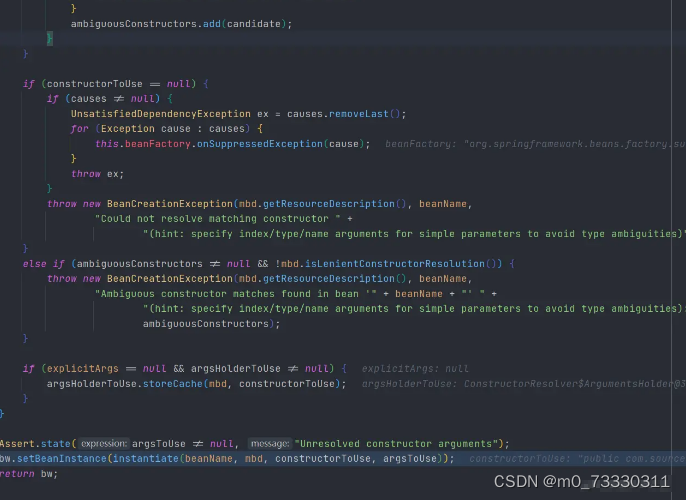The height and width of the screenshot is (500, 686).
Task: Click the "this" keyword before beanFactory
Action: [107, 144]
